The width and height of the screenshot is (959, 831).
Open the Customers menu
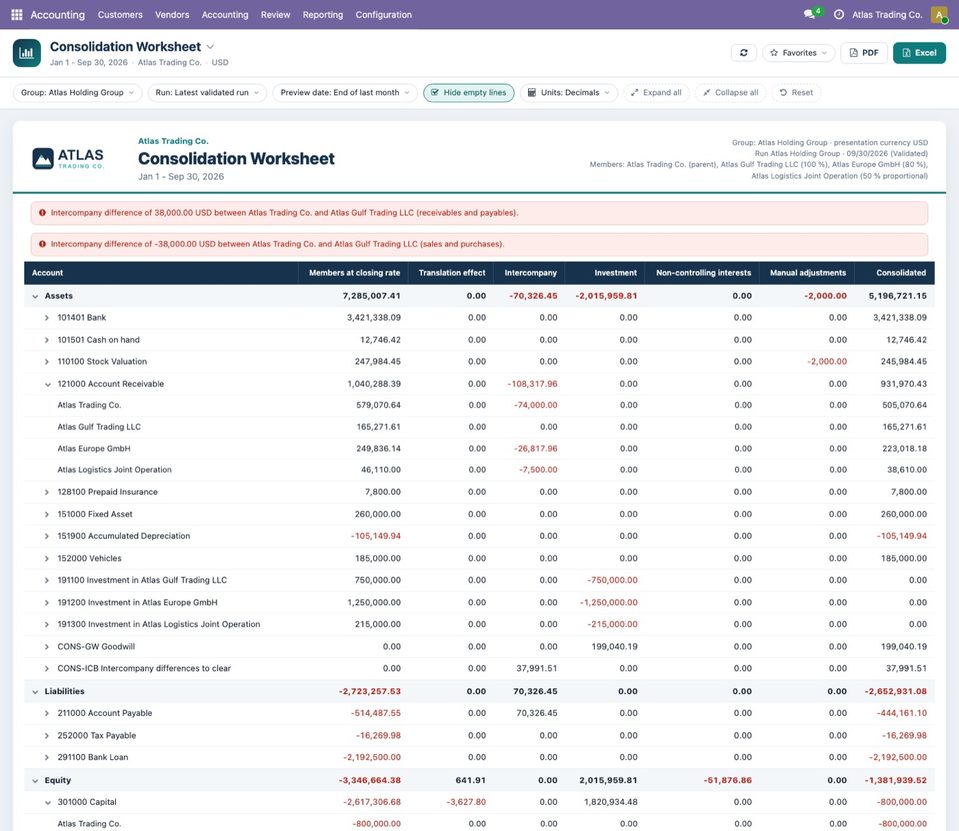(120, 15)
